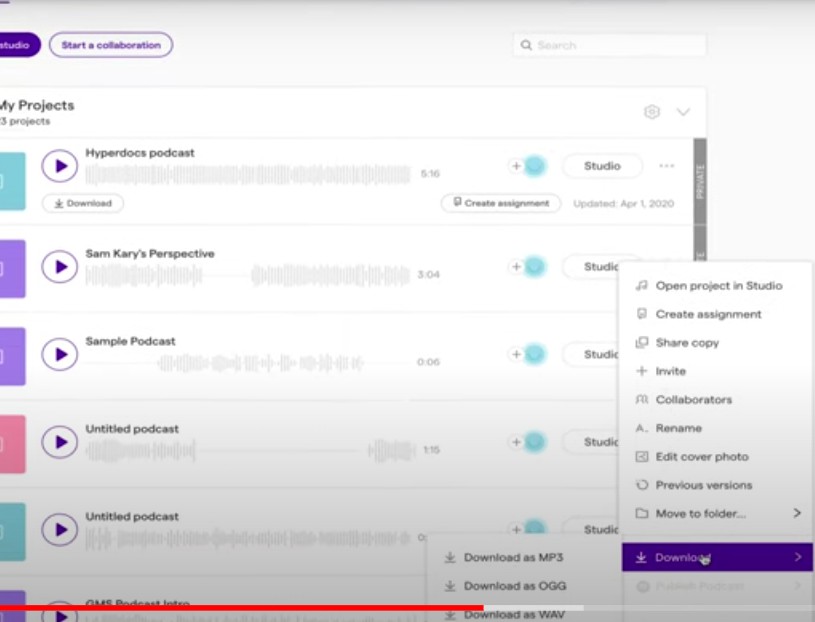This screenshot has width=815, height=622.
Task: Play the Hyperdocs podcast project
Action: click(x=60, y=166)
